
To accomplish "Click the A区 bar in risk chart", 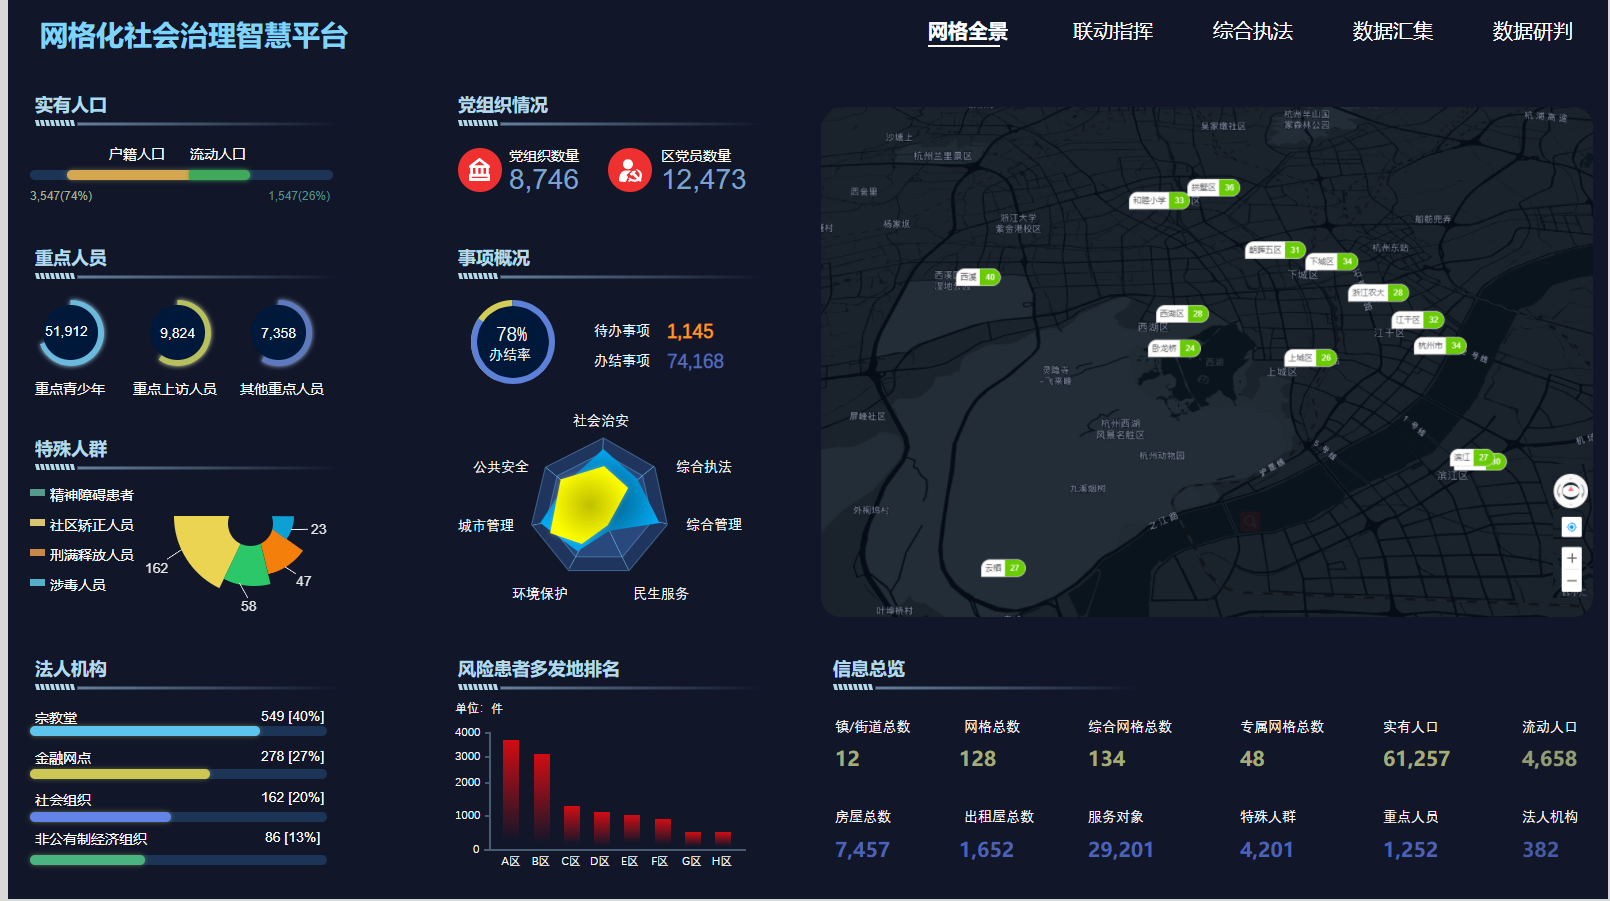I will click(511, 793).
